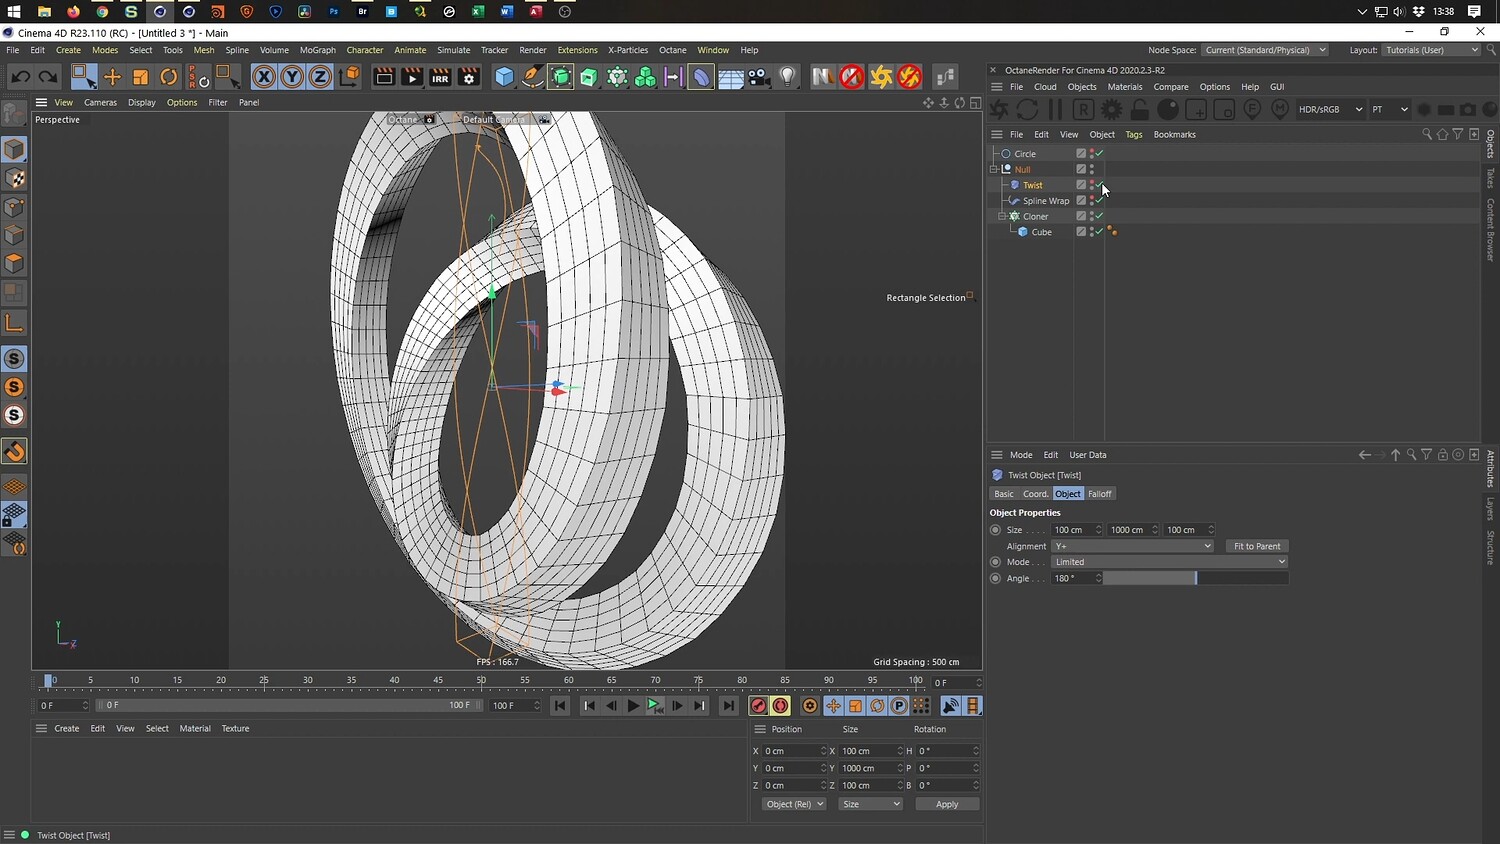Click the Rotate tool icon

[169, 77]
